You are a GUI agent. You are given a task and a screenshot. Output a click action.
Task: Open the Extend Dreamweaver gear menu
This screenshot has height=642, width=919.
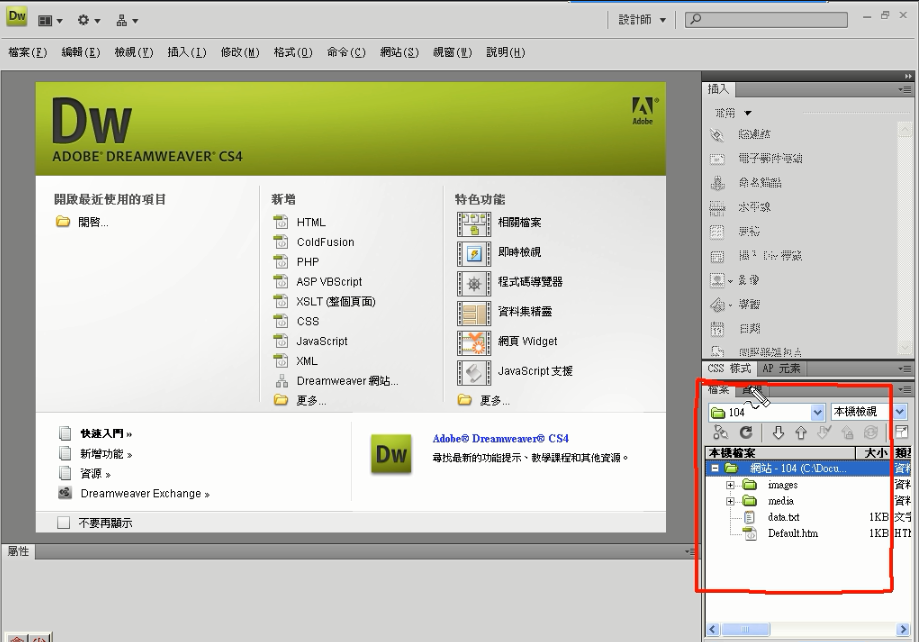pos(89,21)
